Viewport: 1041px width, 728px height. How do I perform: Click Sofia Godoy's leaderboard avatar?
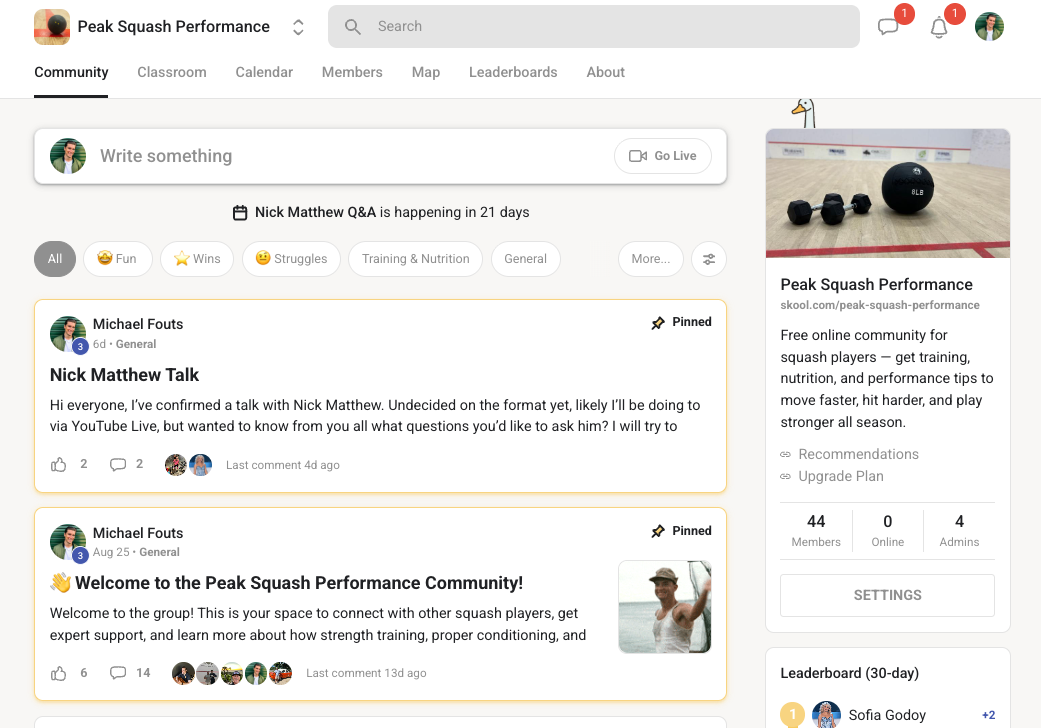tap(827, 715)
